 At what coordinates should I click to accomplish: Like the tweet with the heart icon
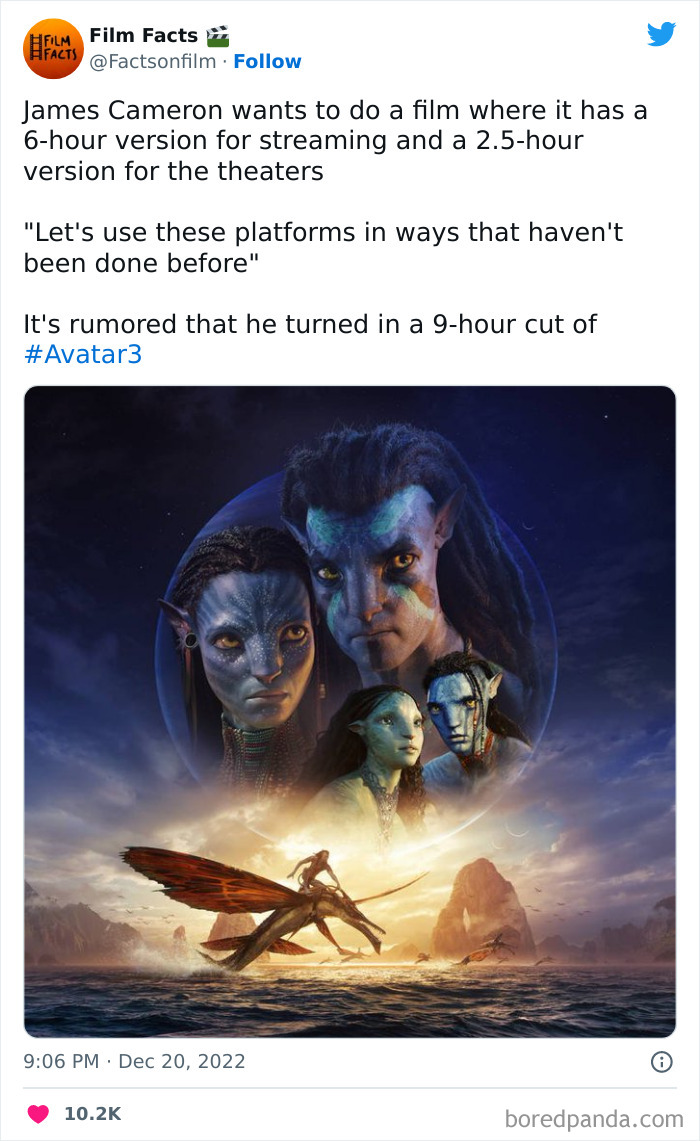(38, 1113)
